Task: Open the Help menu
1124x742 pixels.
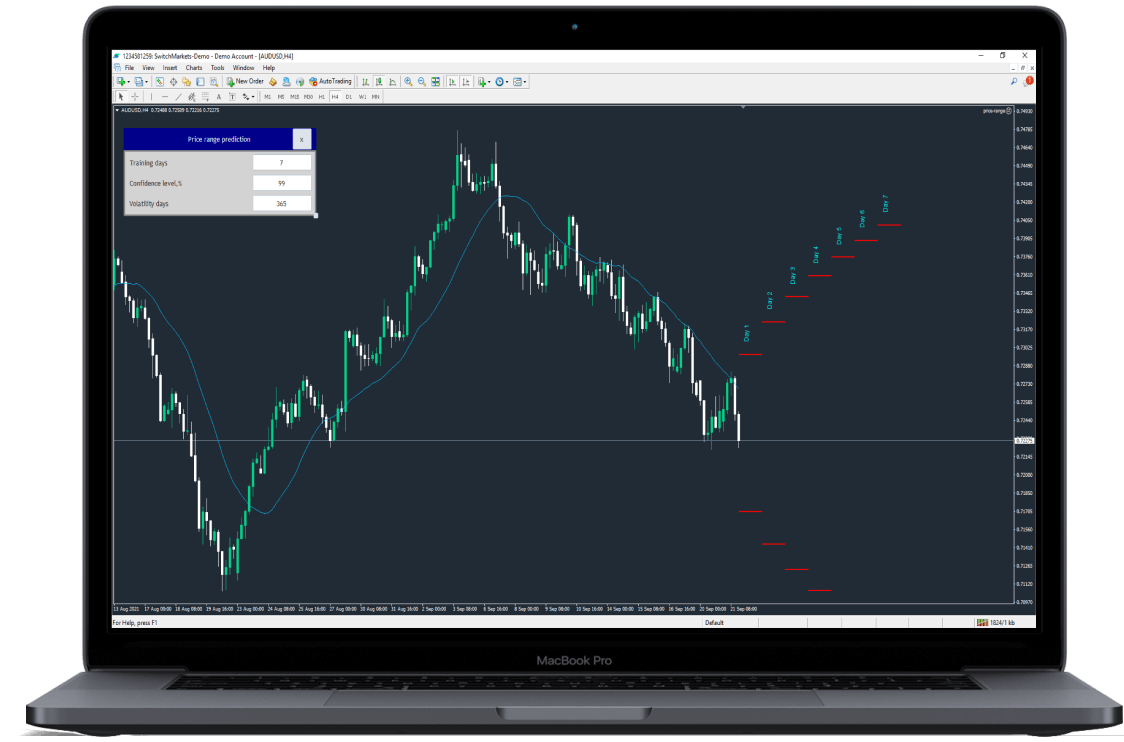Action: click(269, 68)
